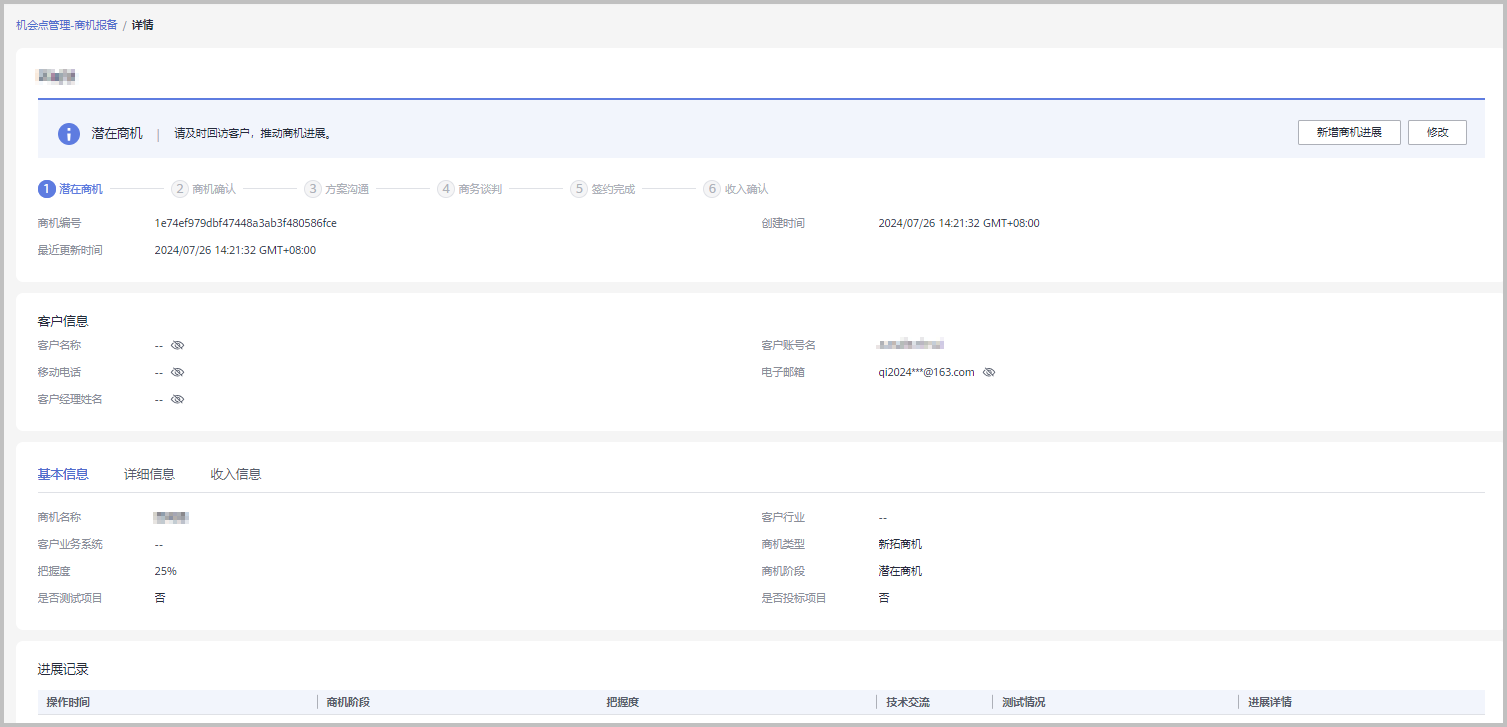Click step 6 收入确认 circle icon
The height and width of the screenshot is (727, 1507).
coord(712,189)
